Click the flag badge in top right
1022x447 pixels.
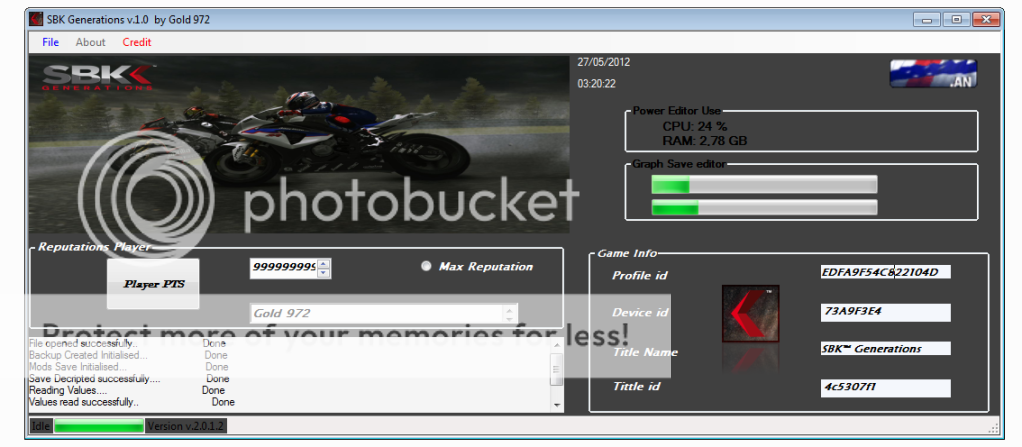933,74
